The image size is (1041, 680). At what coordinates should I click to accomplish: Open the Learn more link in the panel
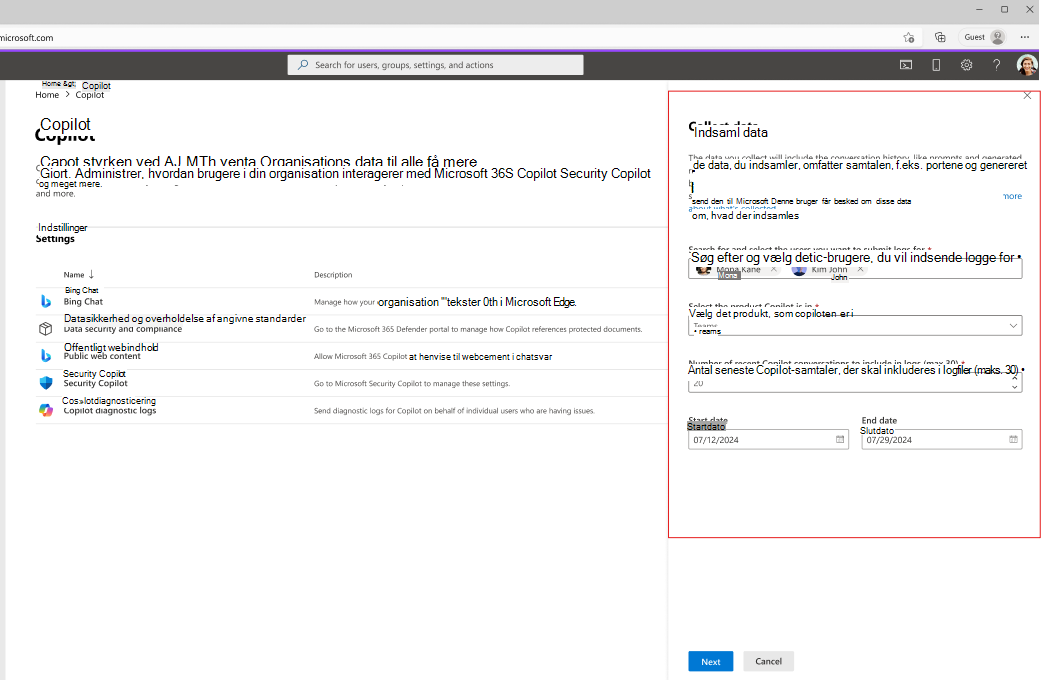[x=1012, y=197]
